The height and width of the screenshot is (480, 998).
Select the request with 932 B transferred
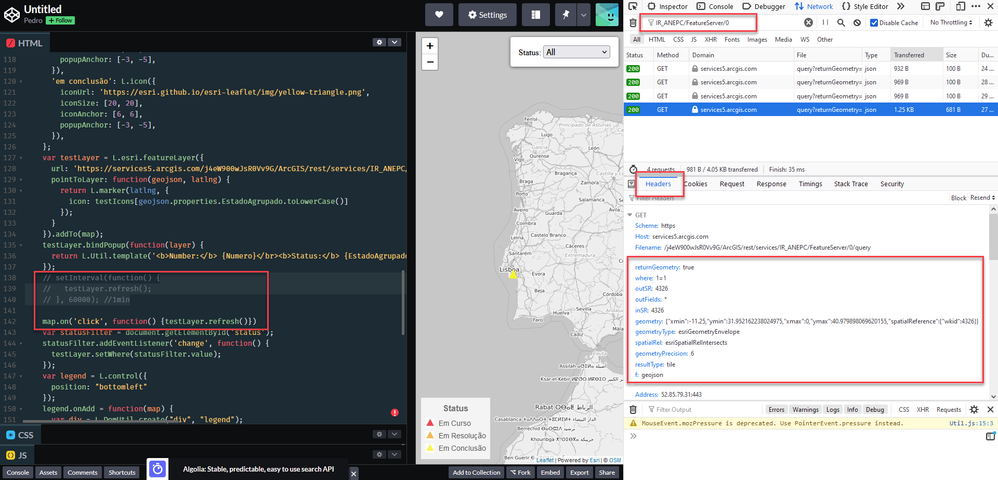(x=811, y=68)
